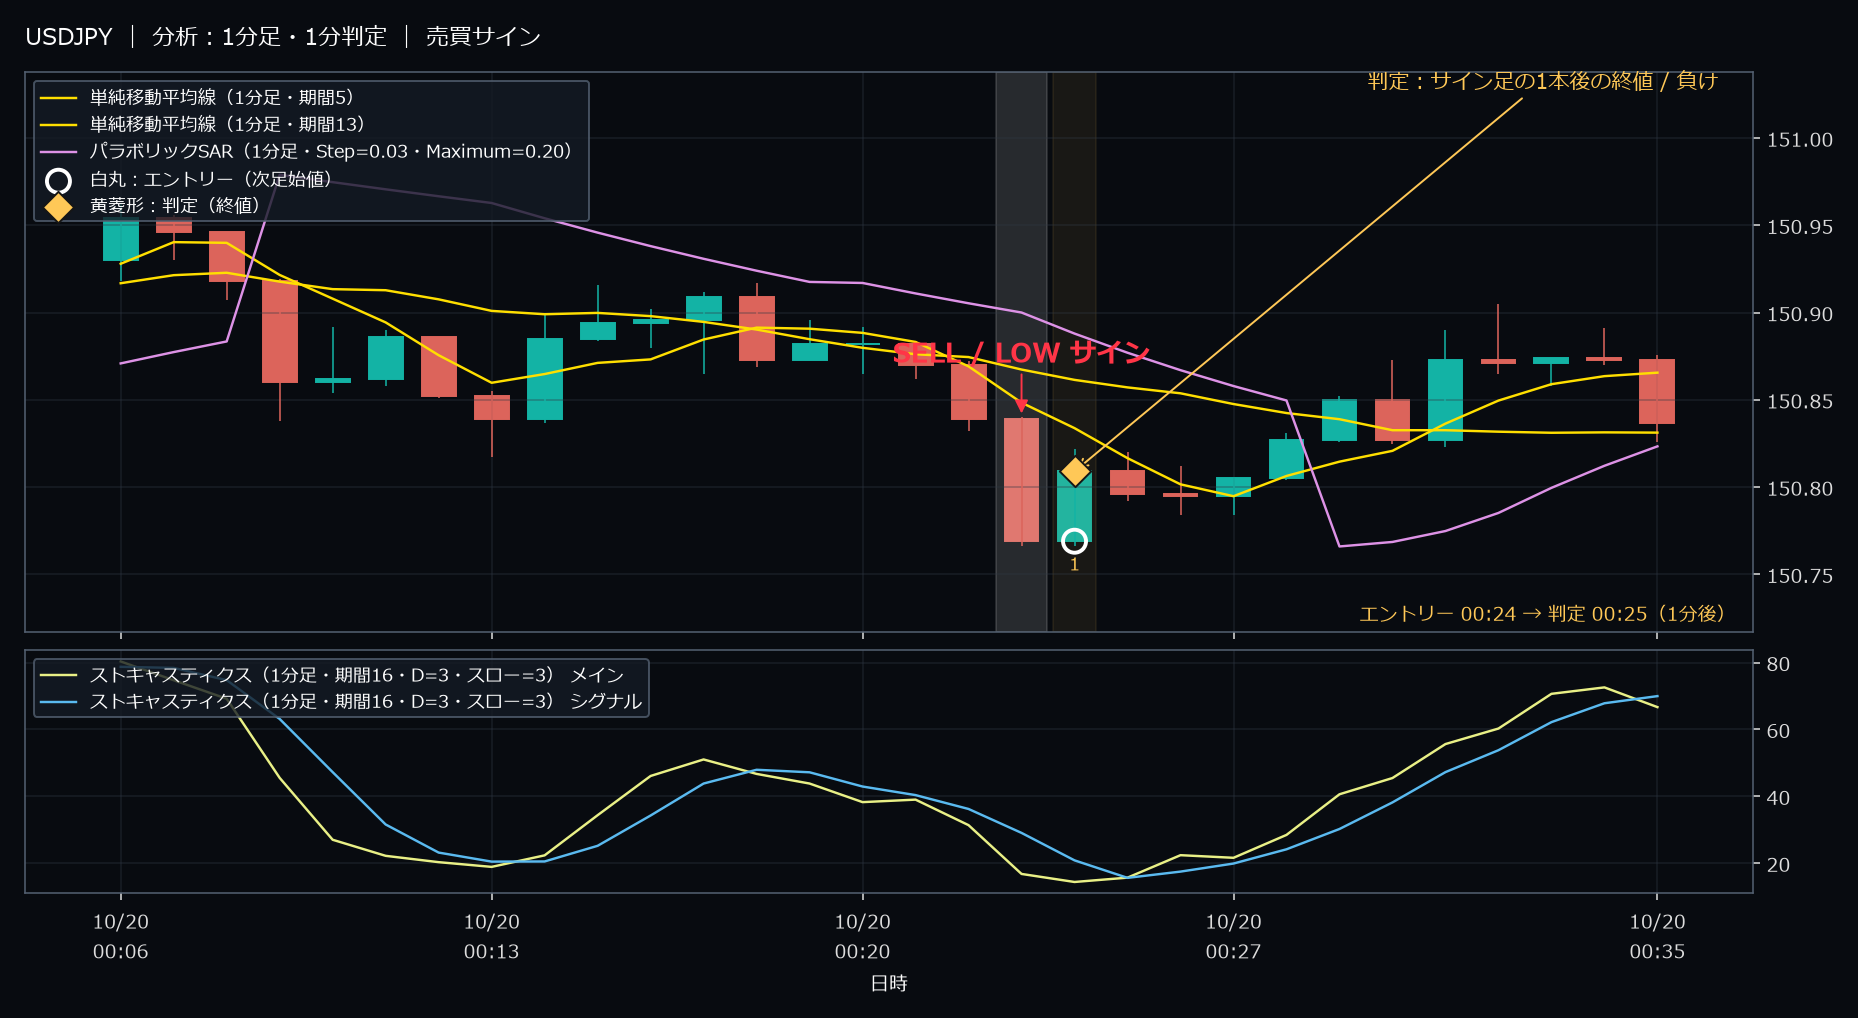The image size is (1858, 1018).
Task: Click the 150.80 price axis label
Action: [x=1800, y=488]
